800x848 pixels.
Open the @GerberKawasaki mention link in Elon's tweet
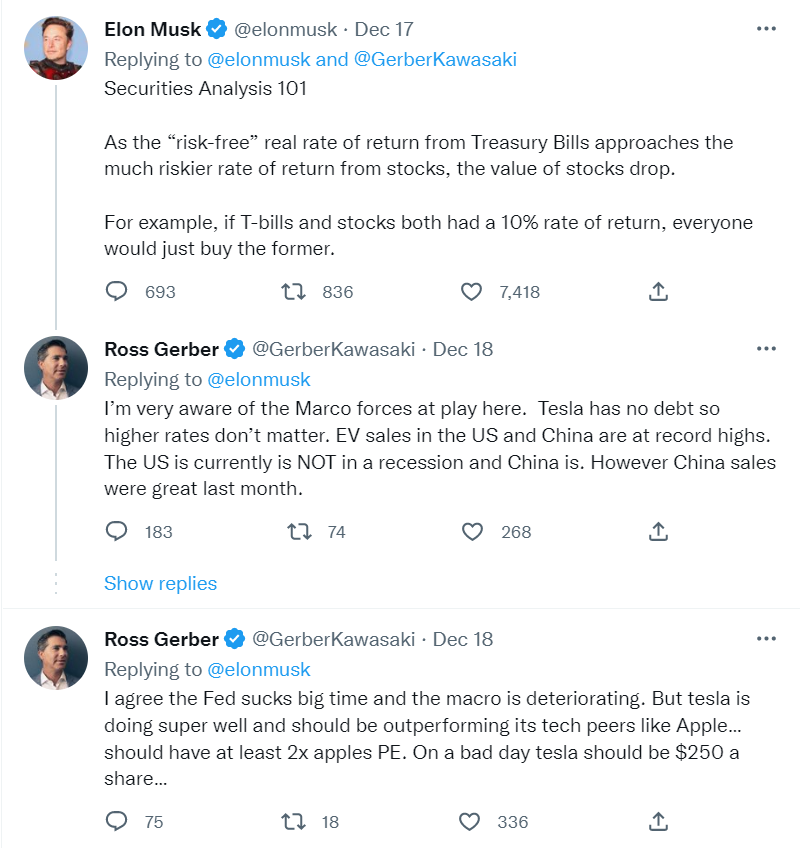[x=435, y=59]
